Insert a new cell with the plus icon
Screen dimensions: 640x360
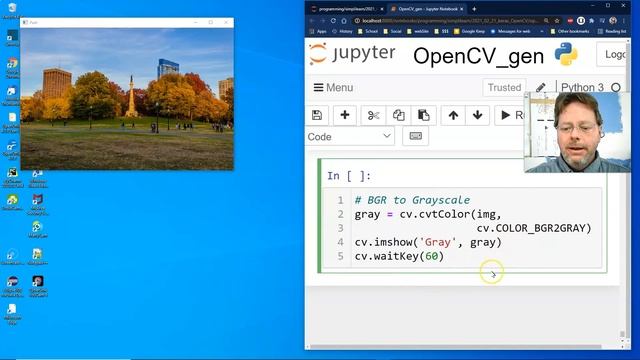pyautogui.click(x=344, y=115)
